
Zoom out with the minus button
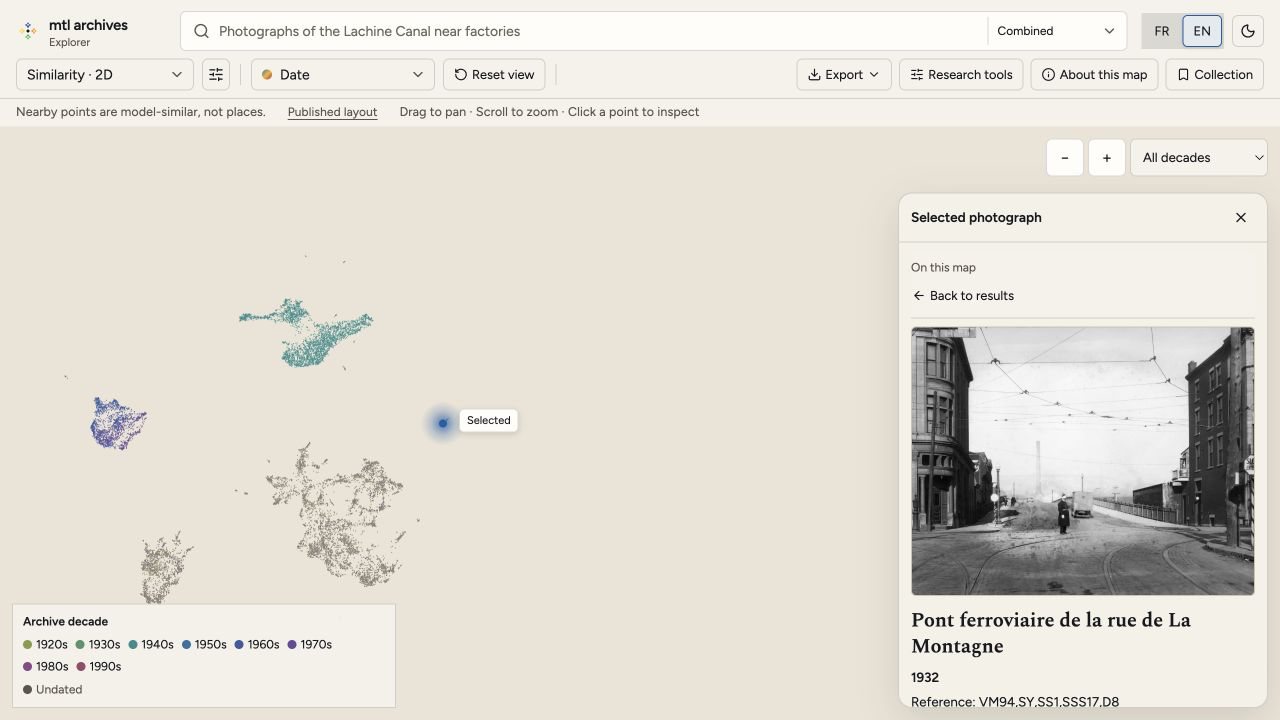pyautogui.click(x=1065, y=158)
